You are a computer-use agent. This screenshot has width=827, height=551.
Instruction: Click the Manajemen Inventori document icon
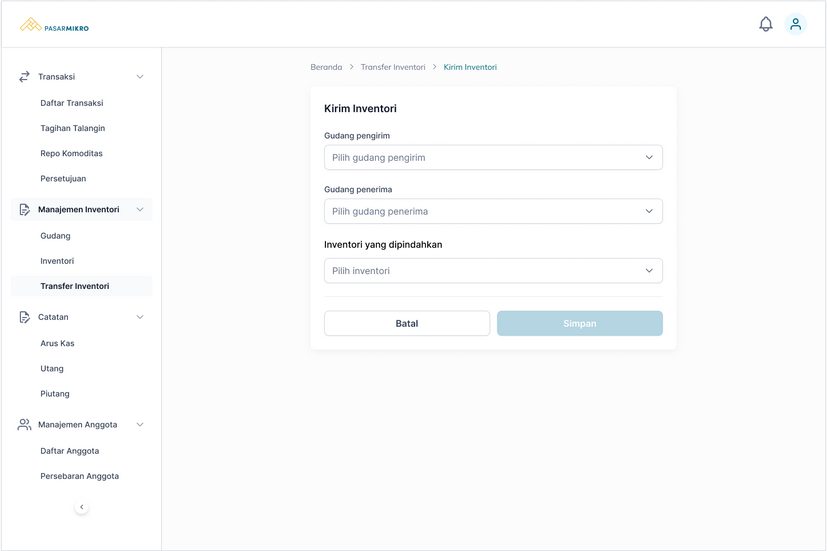[x=25, y=210]
